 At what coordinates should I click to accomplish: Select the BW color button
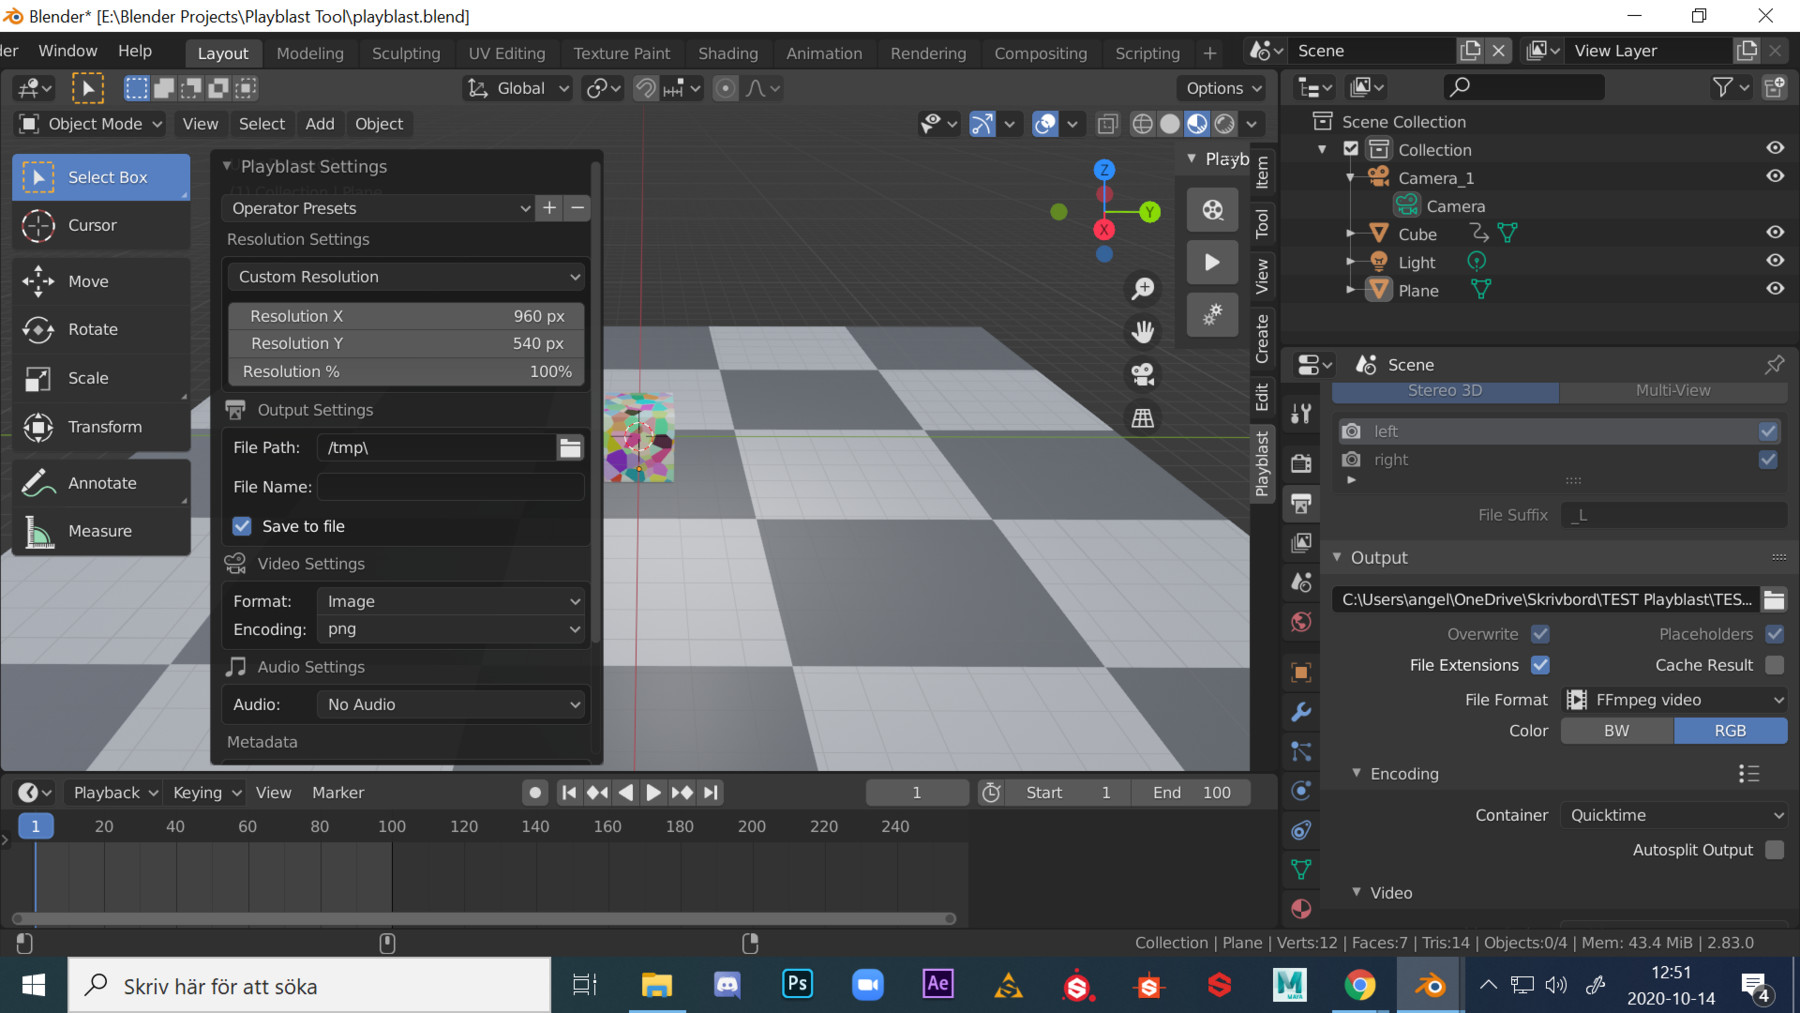1617,731
